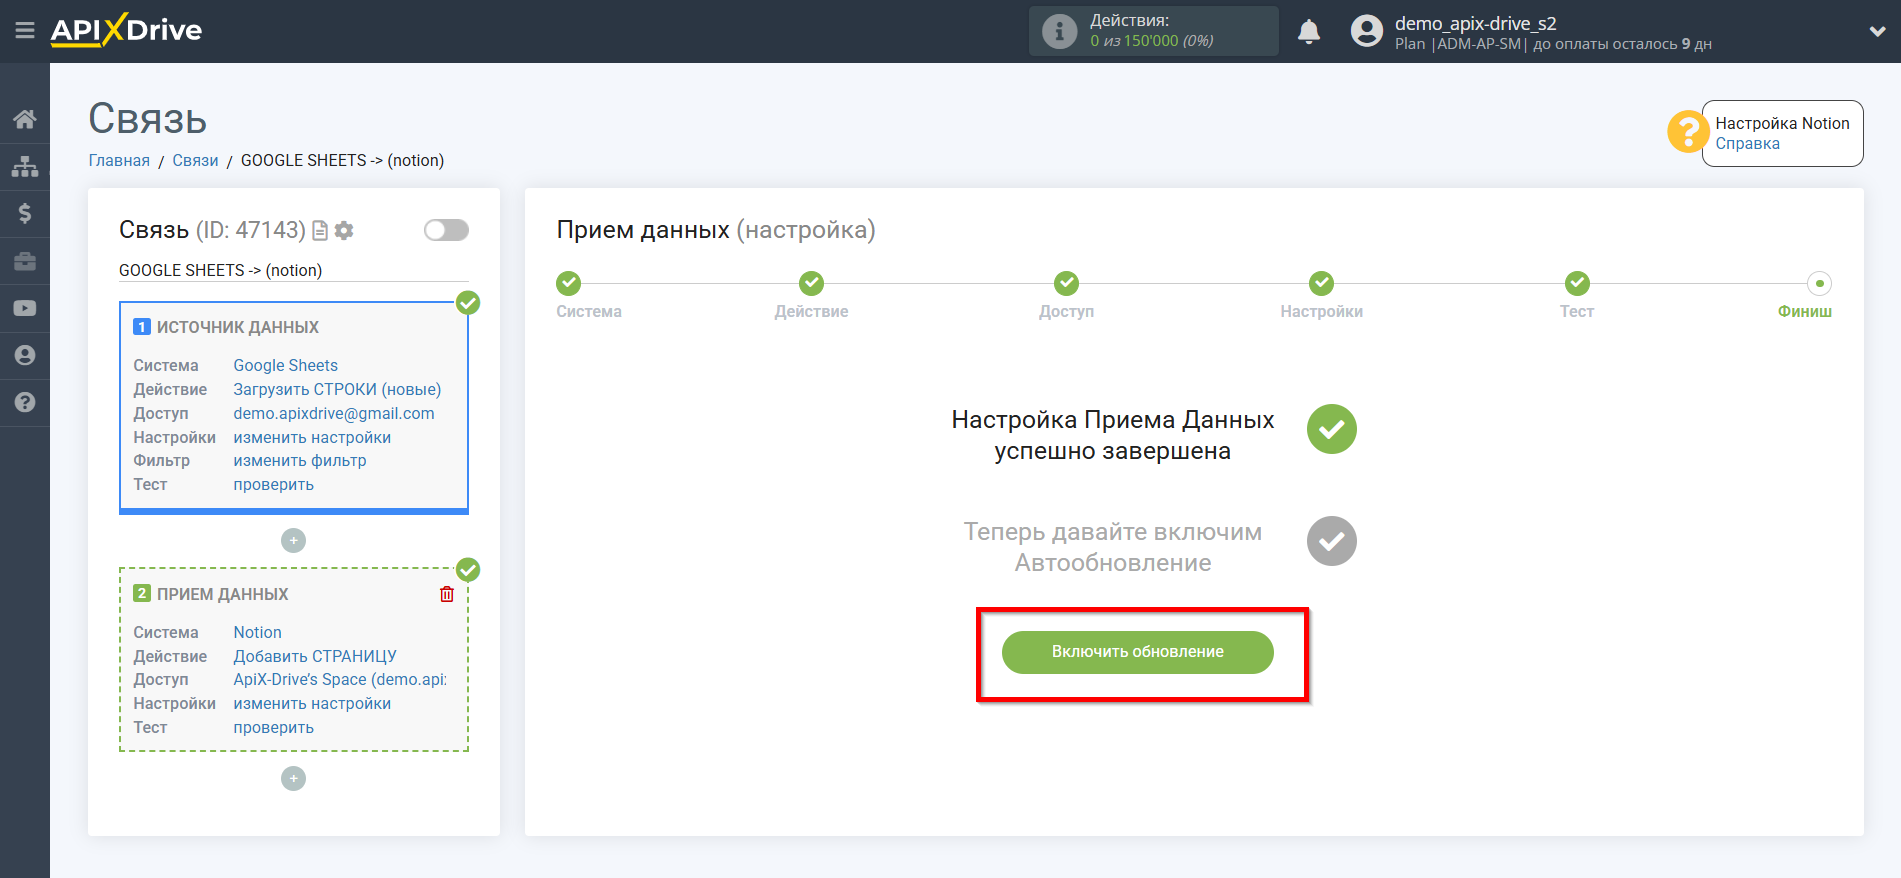Click Добавить СТРАНИЦУ action link
Image resolution: width=1901 pixels, height=878 pixels.
pyautogui.click(x=315, y=656)
